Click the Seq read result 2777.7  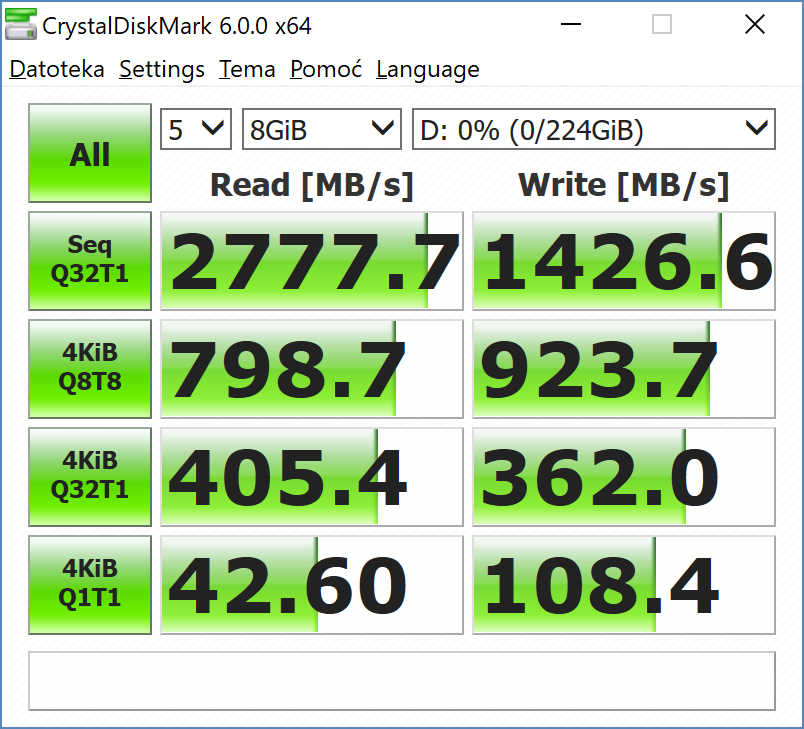(312, 261)
